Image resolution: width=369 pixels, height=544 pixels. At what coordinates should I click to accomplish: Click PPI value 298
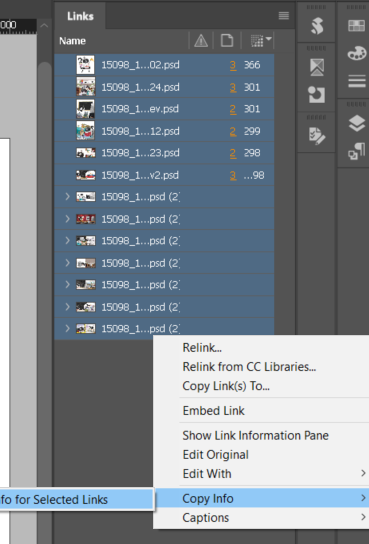[x=252, y=153]
